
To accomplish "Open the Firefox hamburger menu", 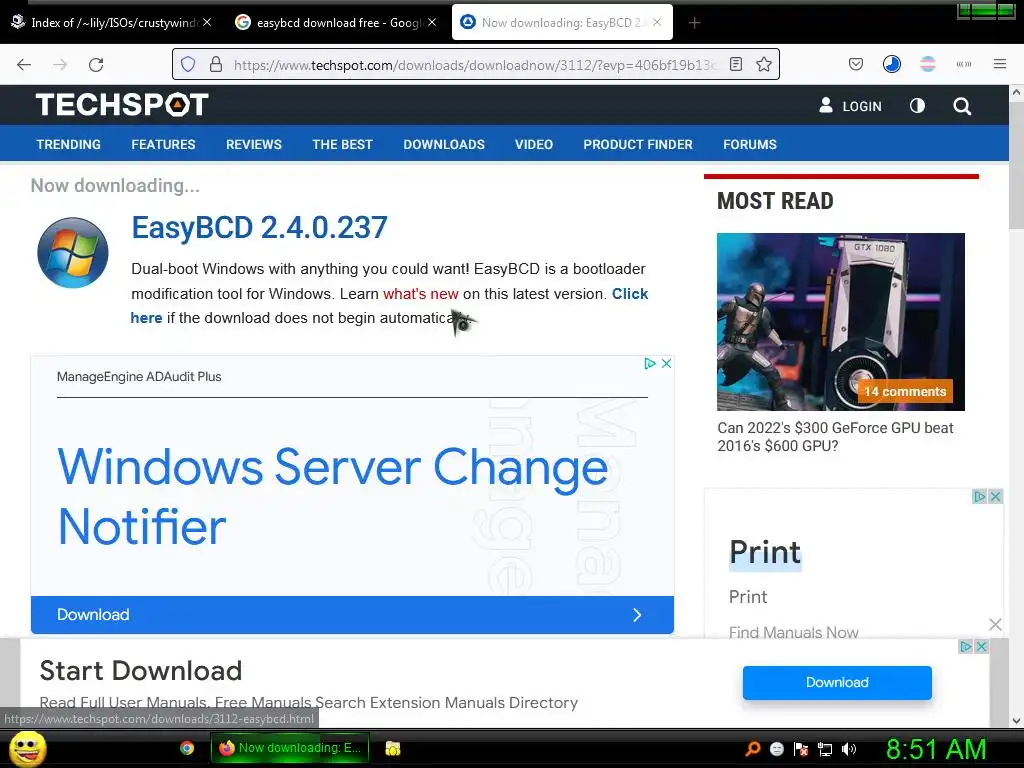I will pos(999,64).
